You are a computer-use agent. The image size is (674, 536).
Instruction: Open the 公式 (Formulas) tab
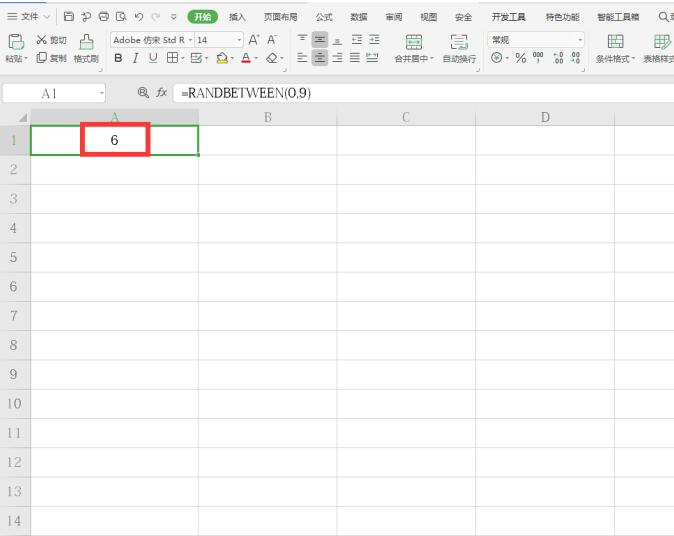click(x=324, y=17)
